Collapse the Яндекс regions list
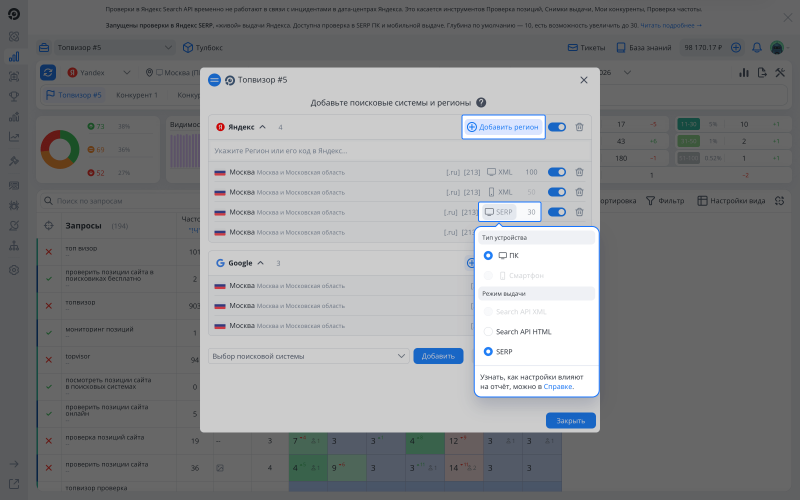 pos(262,127)
